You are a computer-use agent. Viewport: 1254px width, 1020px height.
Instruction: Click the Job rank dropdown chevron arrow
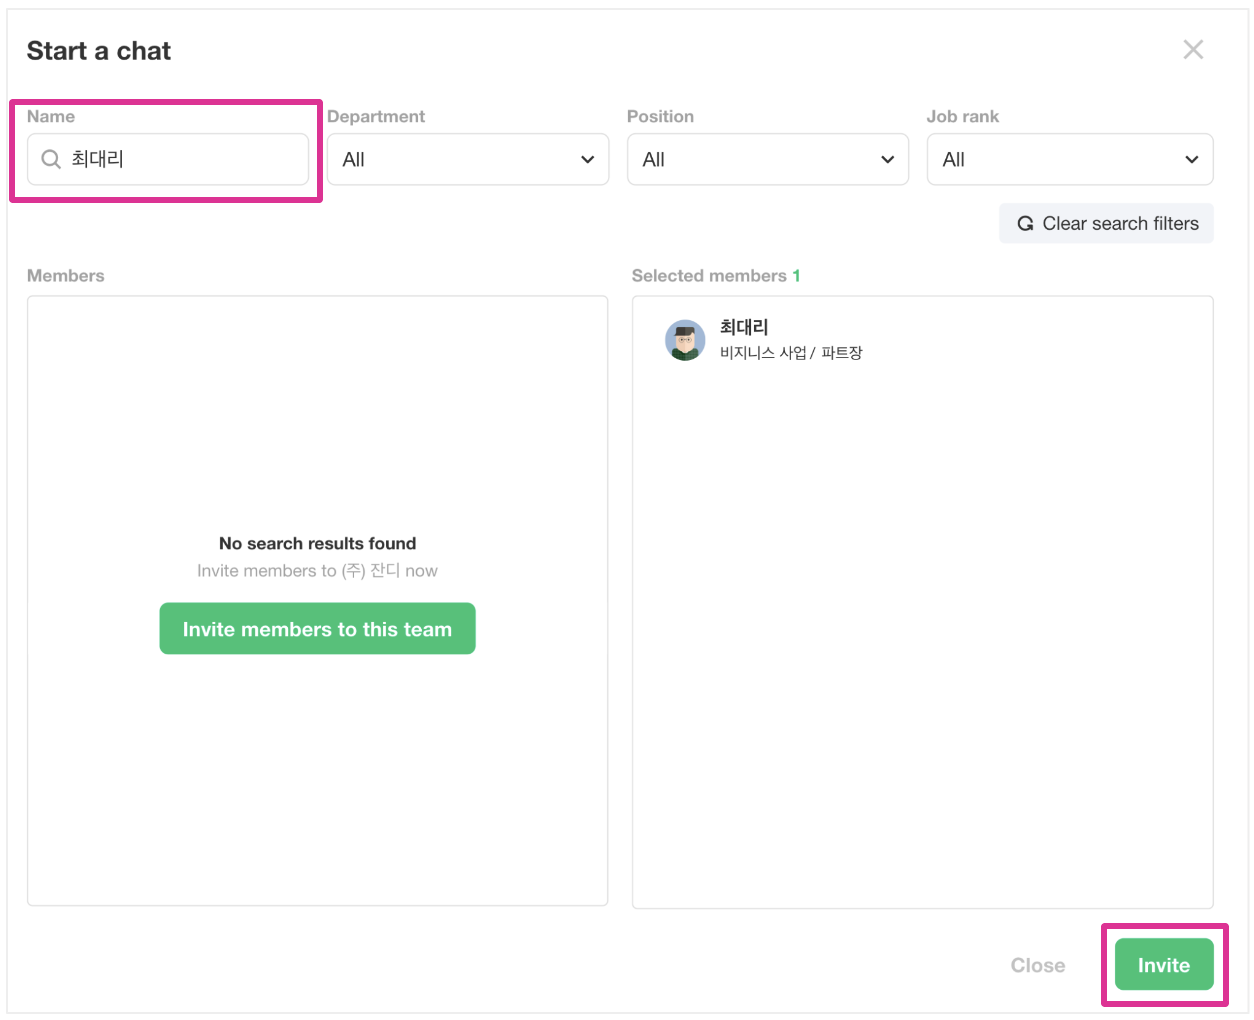(x=1191, y=160)
